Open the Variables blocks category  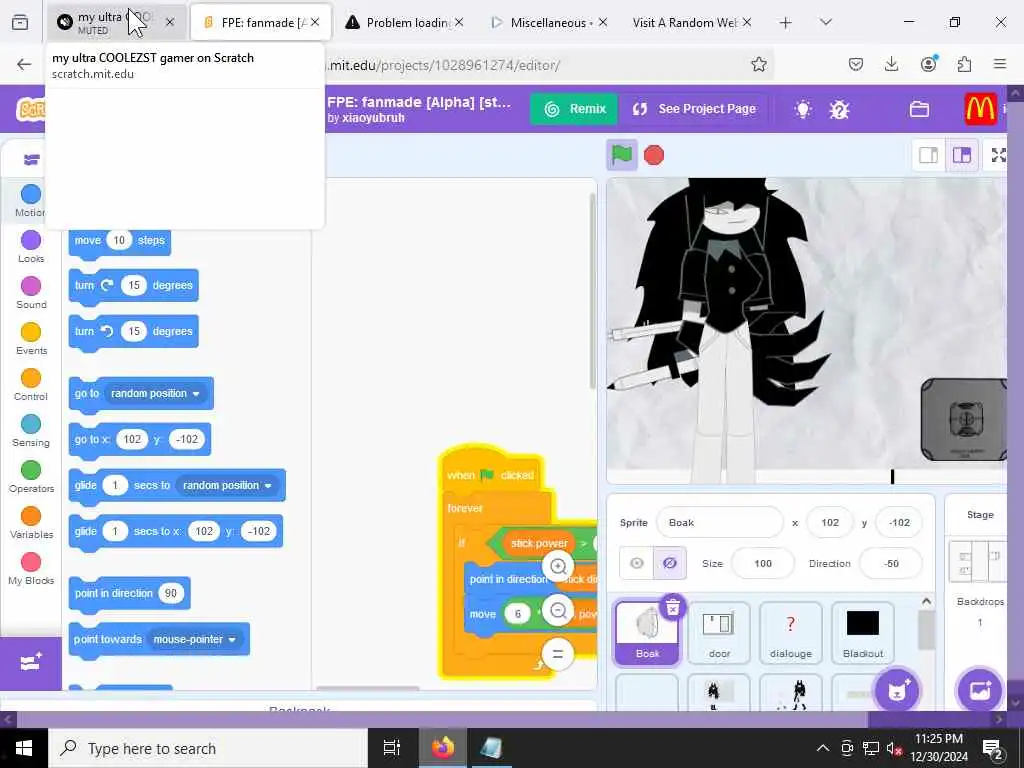point(31,523)
